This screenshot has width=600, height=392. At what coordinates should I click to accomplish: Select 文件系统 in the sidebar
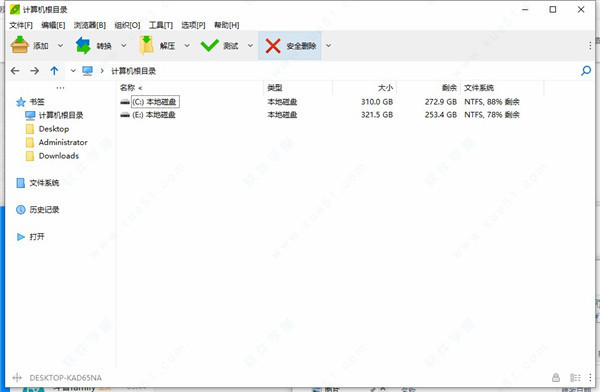pyautogui.click(x=38, y=183)
